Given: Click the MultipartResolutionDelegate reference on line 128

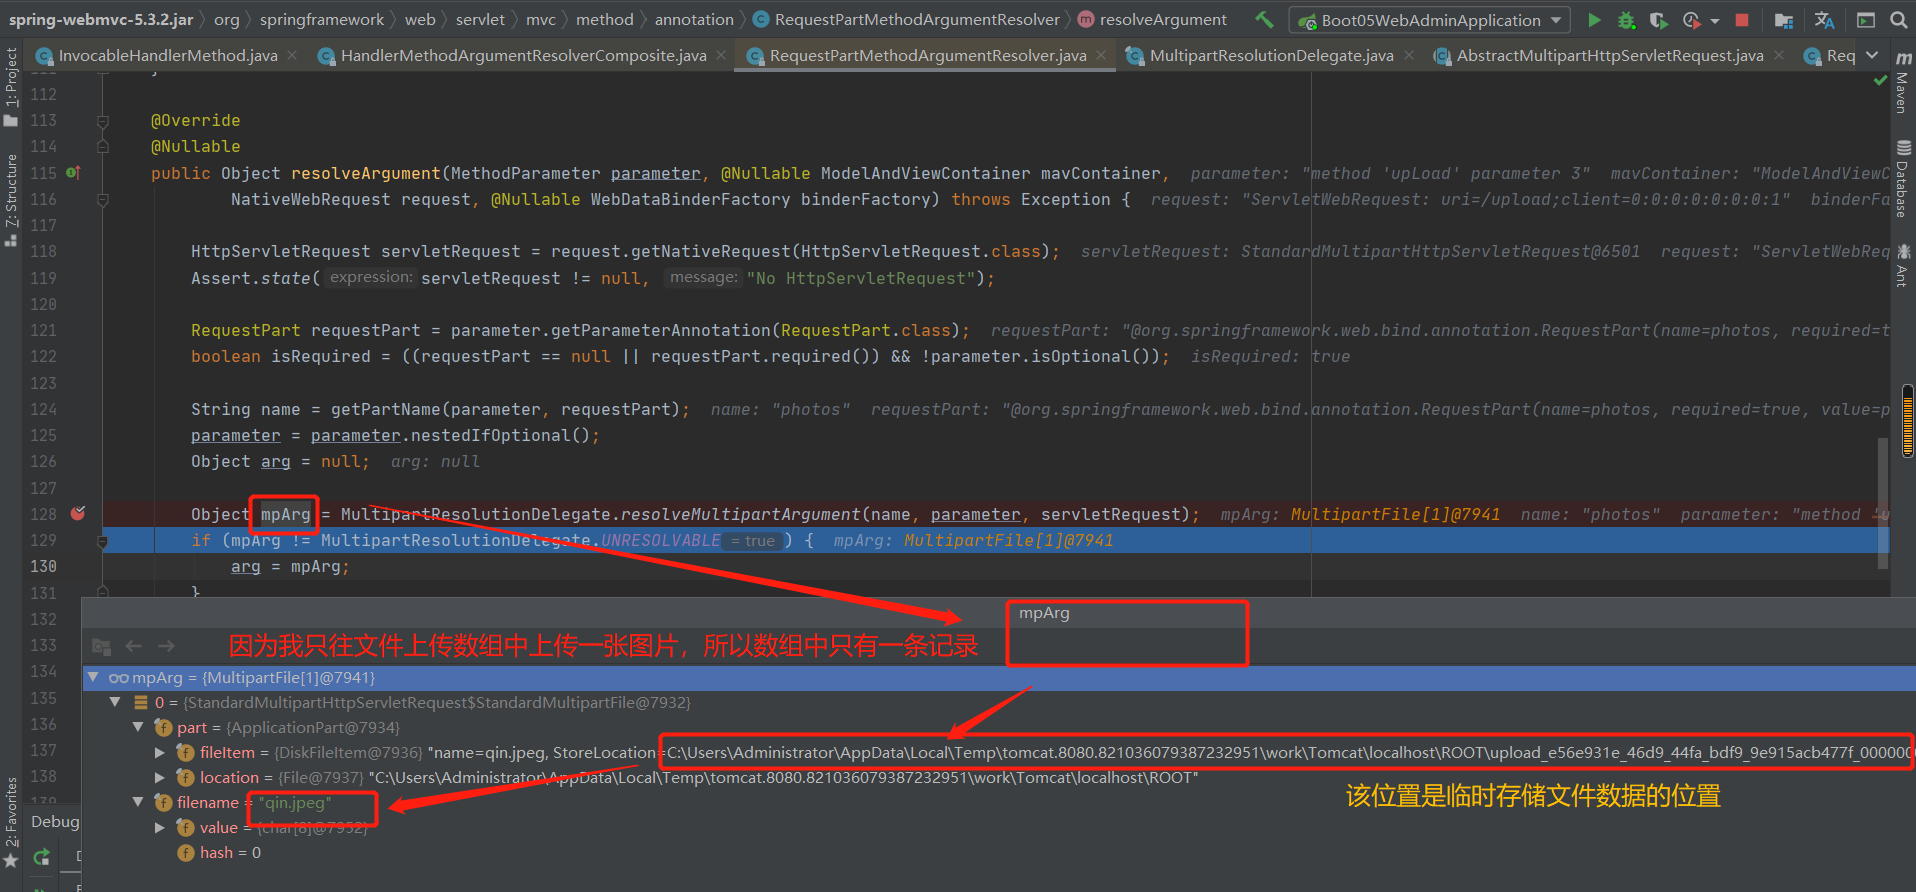Looking at the screenshot, I should pyautogui.click(x=475, y=514).
